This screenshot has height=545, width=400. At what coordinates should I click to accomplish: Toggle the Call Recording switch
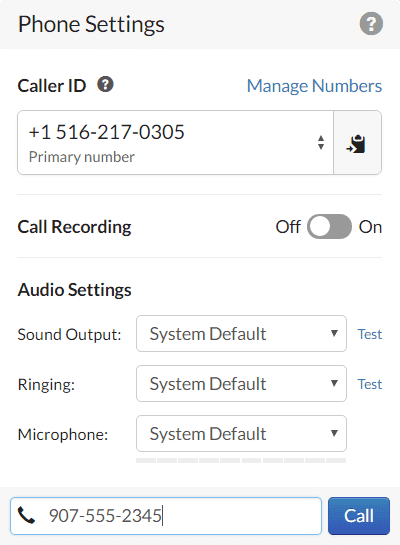pos(329,227)
